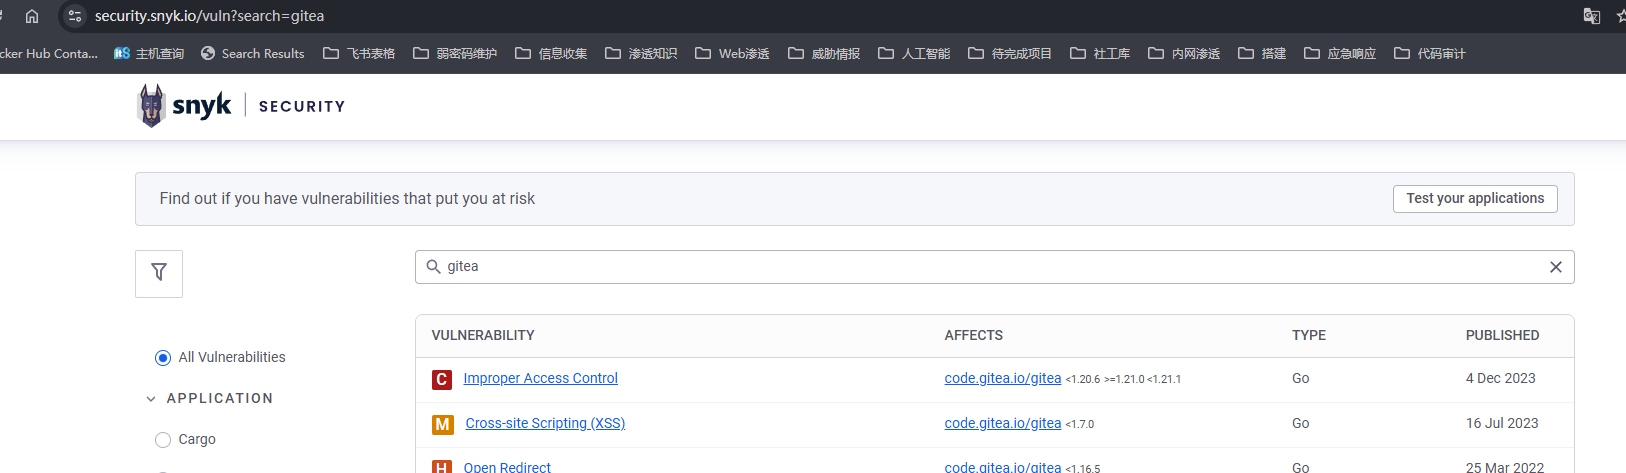This screenshot has width=1626, height=473.
Task: Open the 信息收集 bookmark folder
Action: 551,53
